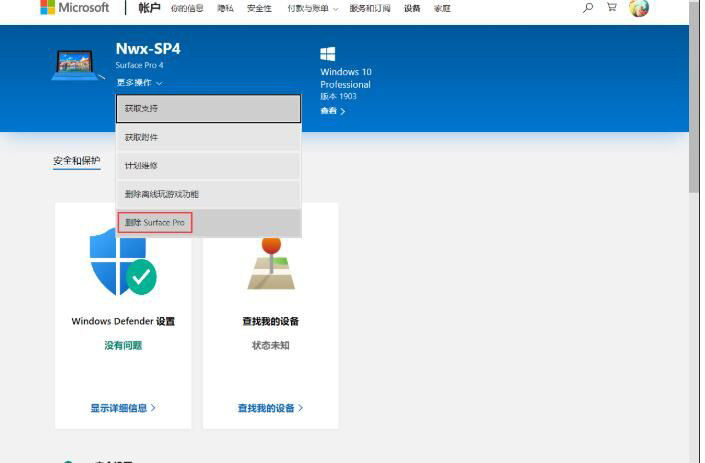Click the 版本 1903 text
The height and width of the screenshot is (463, 705).
pos(338,96)
